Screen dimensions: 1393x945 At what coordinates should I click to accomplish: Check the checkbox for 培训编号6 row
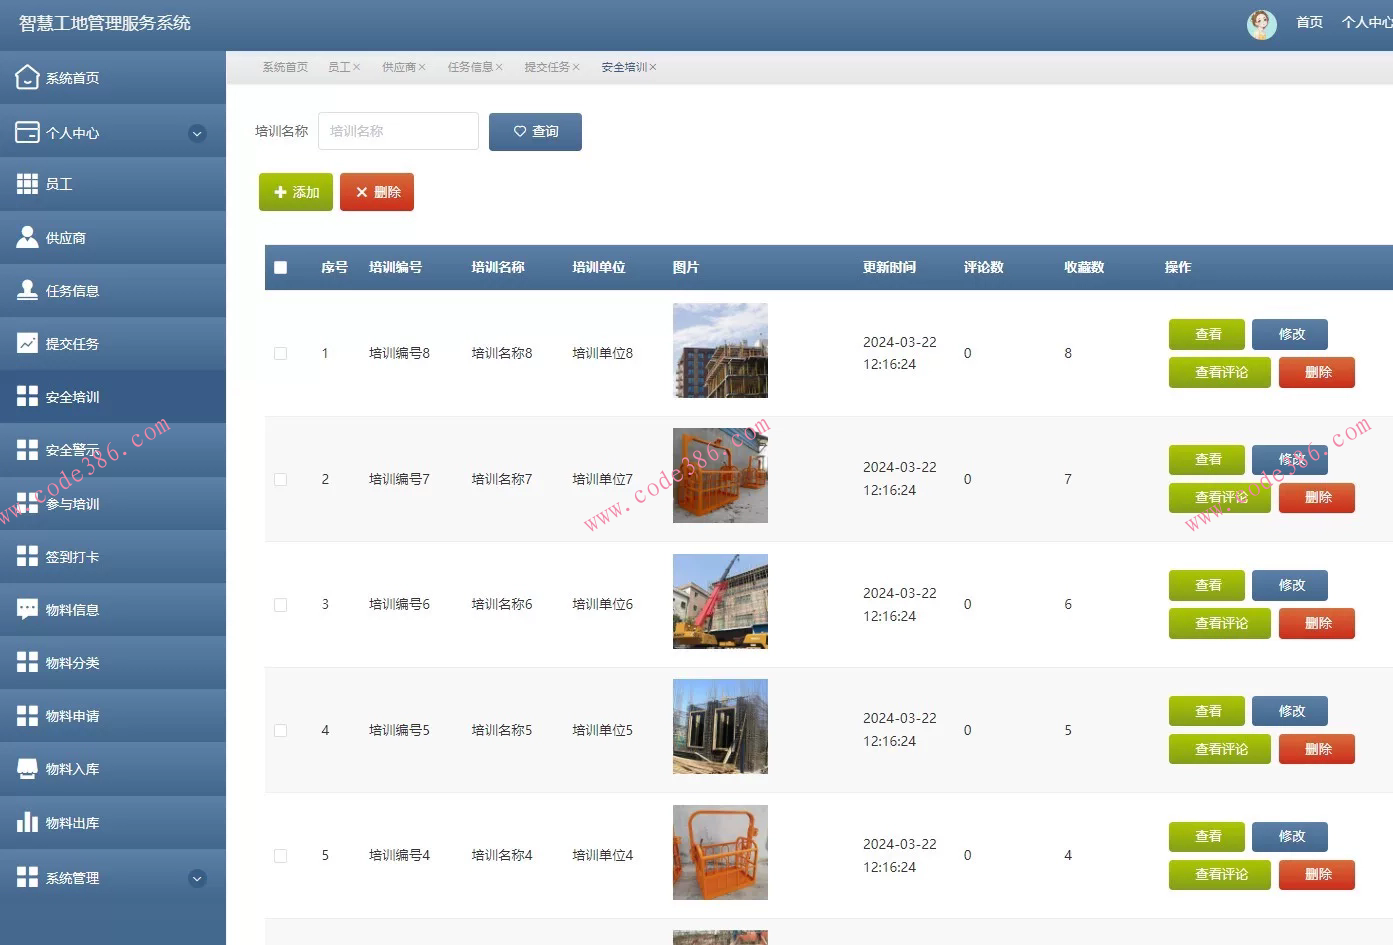pos(280,604)
